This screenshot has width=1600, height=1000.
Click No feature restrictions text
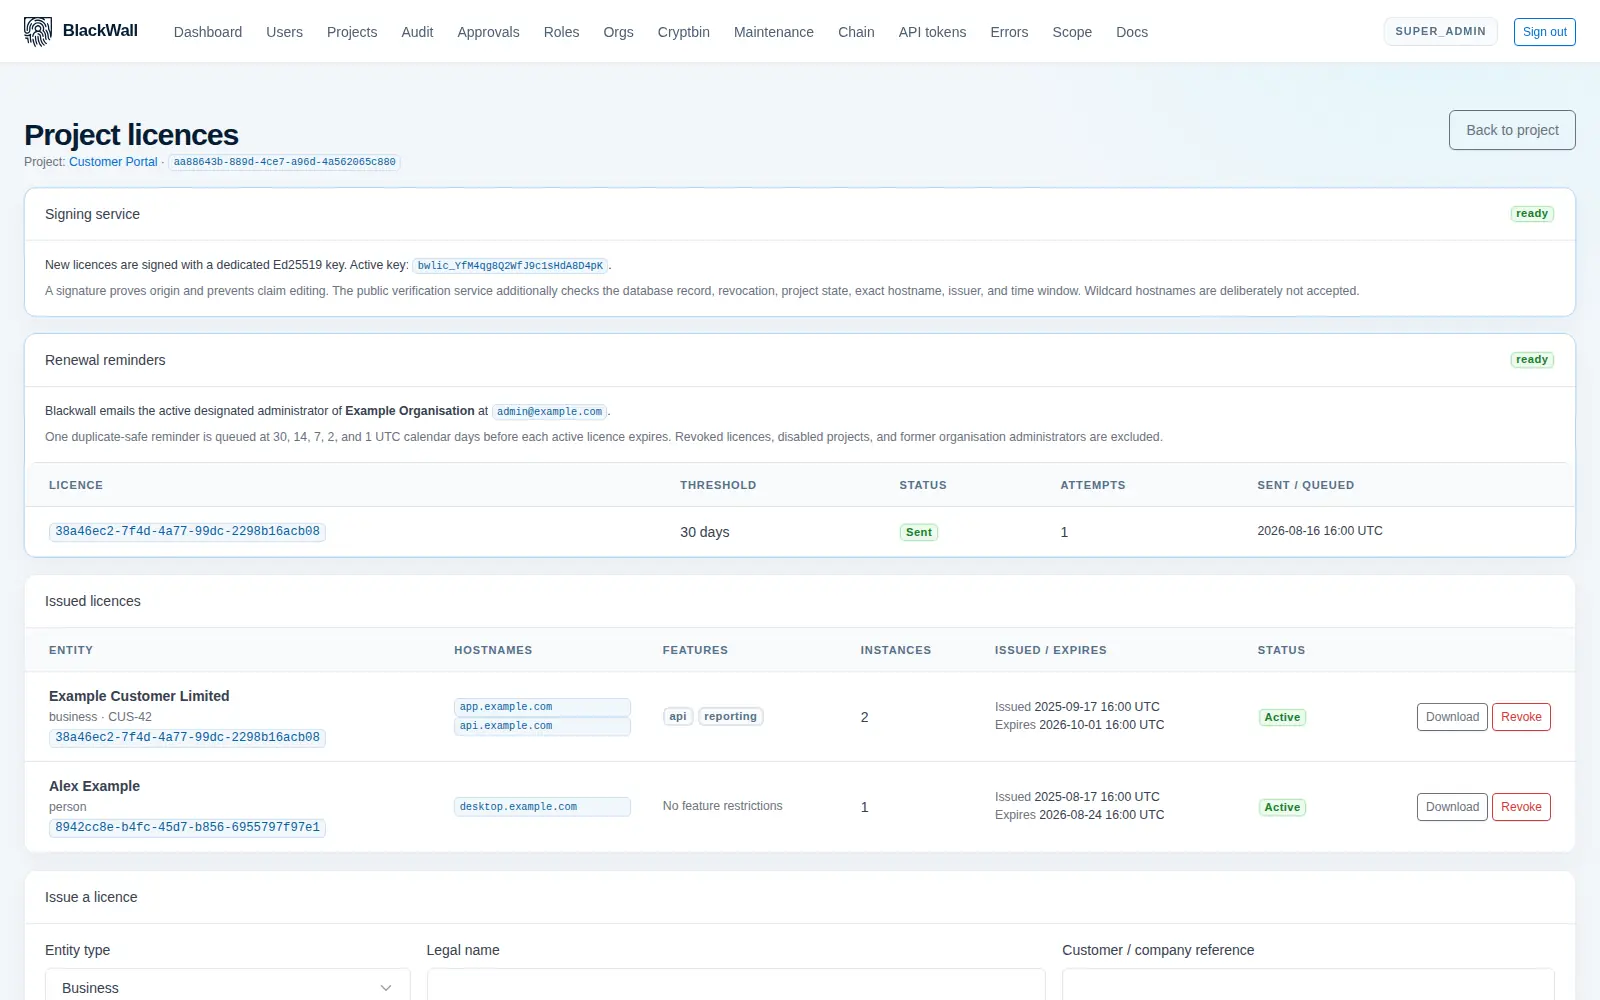click(x=722, y=806)
